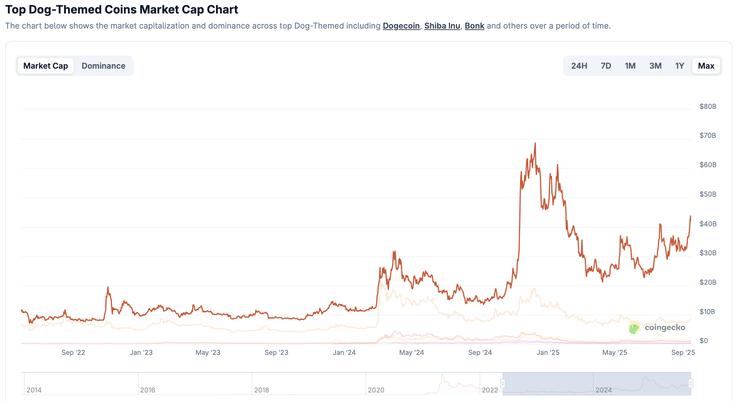
Task: Follow the Bonk link
Action: point(474,26)
